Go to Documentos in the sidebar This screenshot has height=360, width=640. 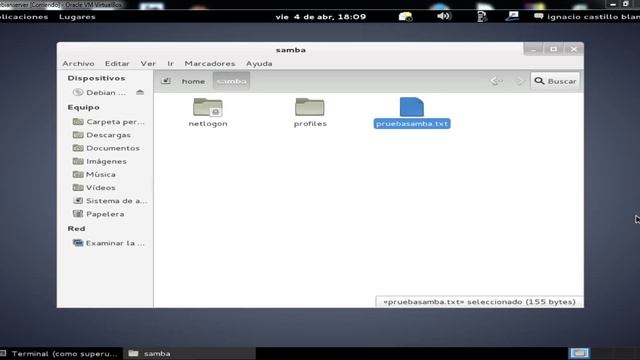(x=106, y=148)
